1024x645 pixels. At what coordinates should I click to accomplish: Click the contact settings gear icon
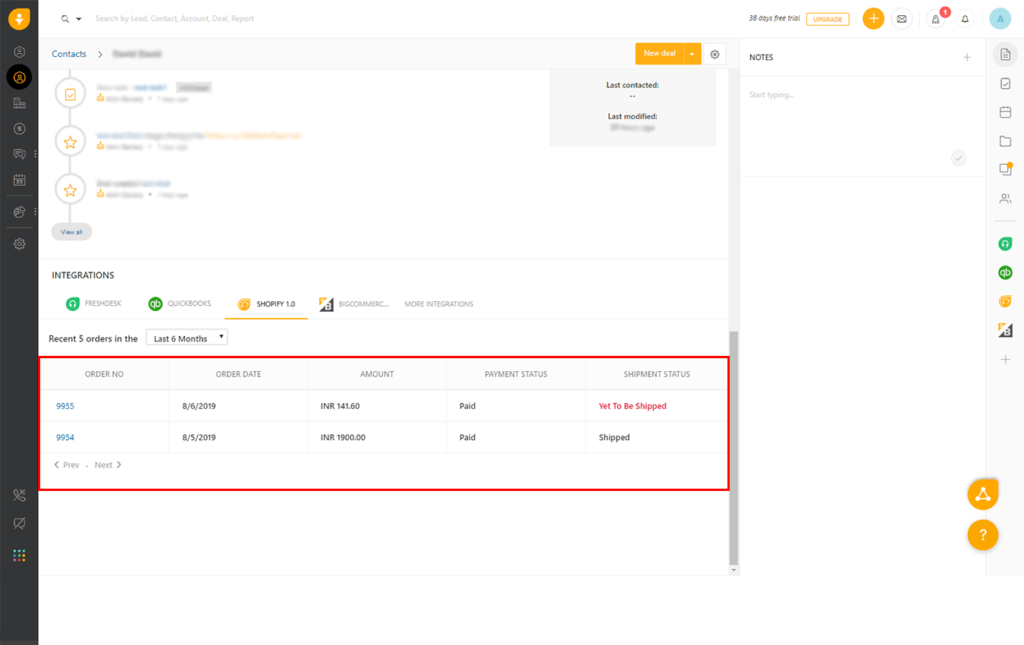pyautogui.click(x=715, y=54)
